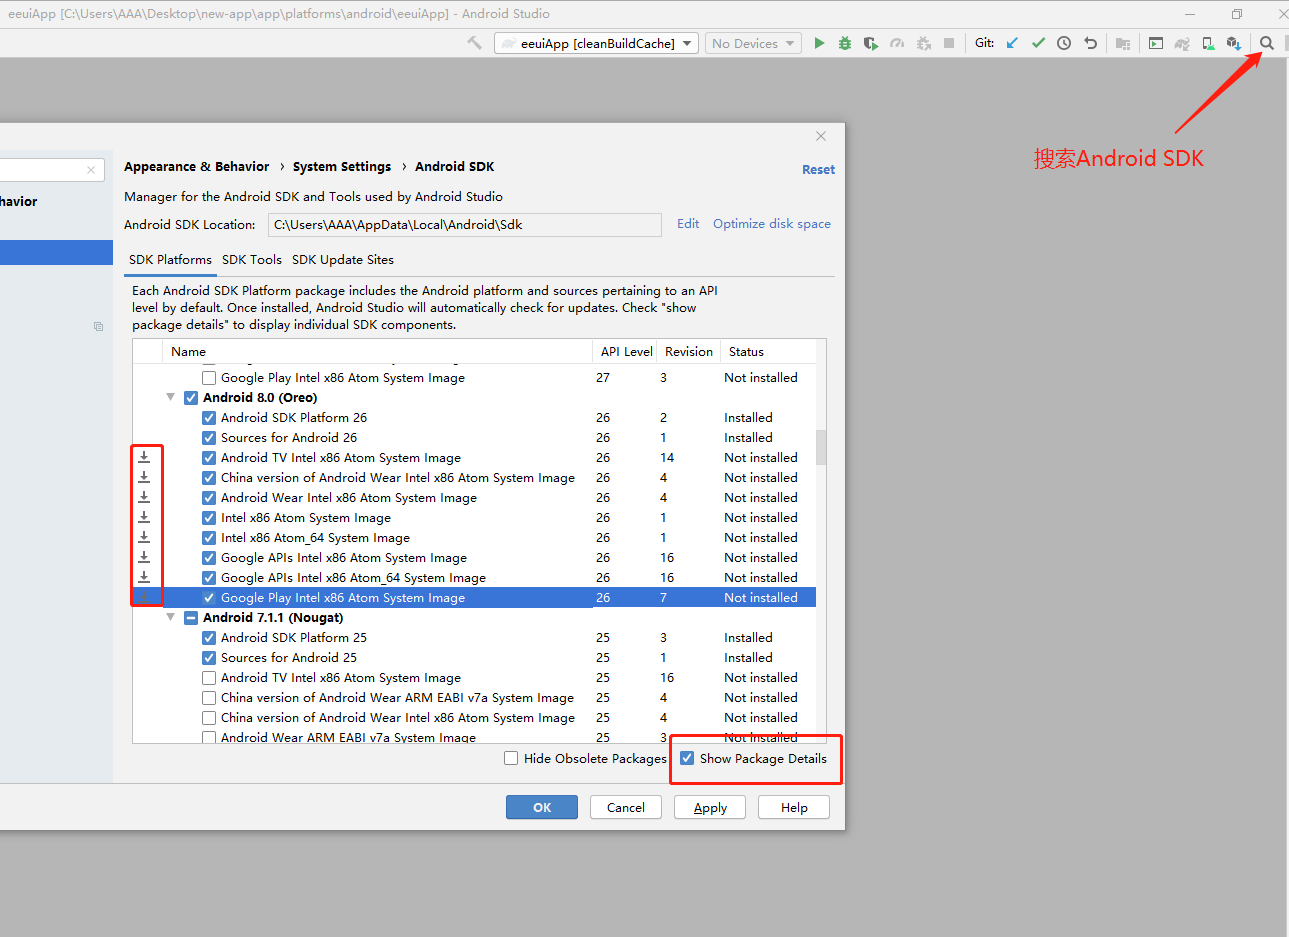Click Apply button
The width and height of the screenshot is (1289, 937).
(x=710, y=807)
